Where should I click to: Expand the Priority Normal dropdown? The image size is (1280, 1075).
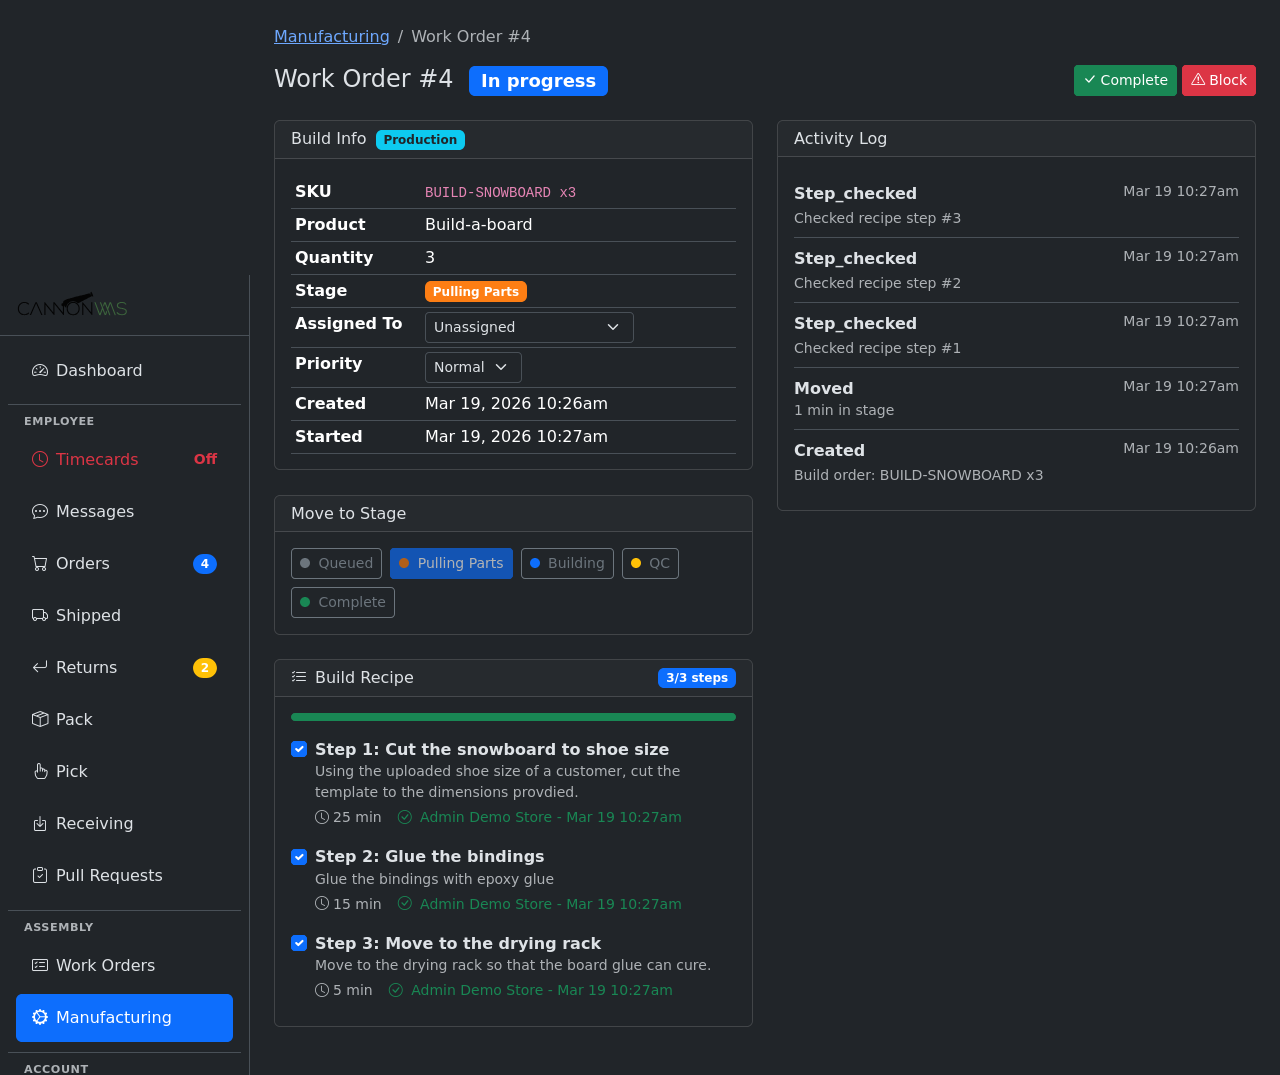[473, 367]
